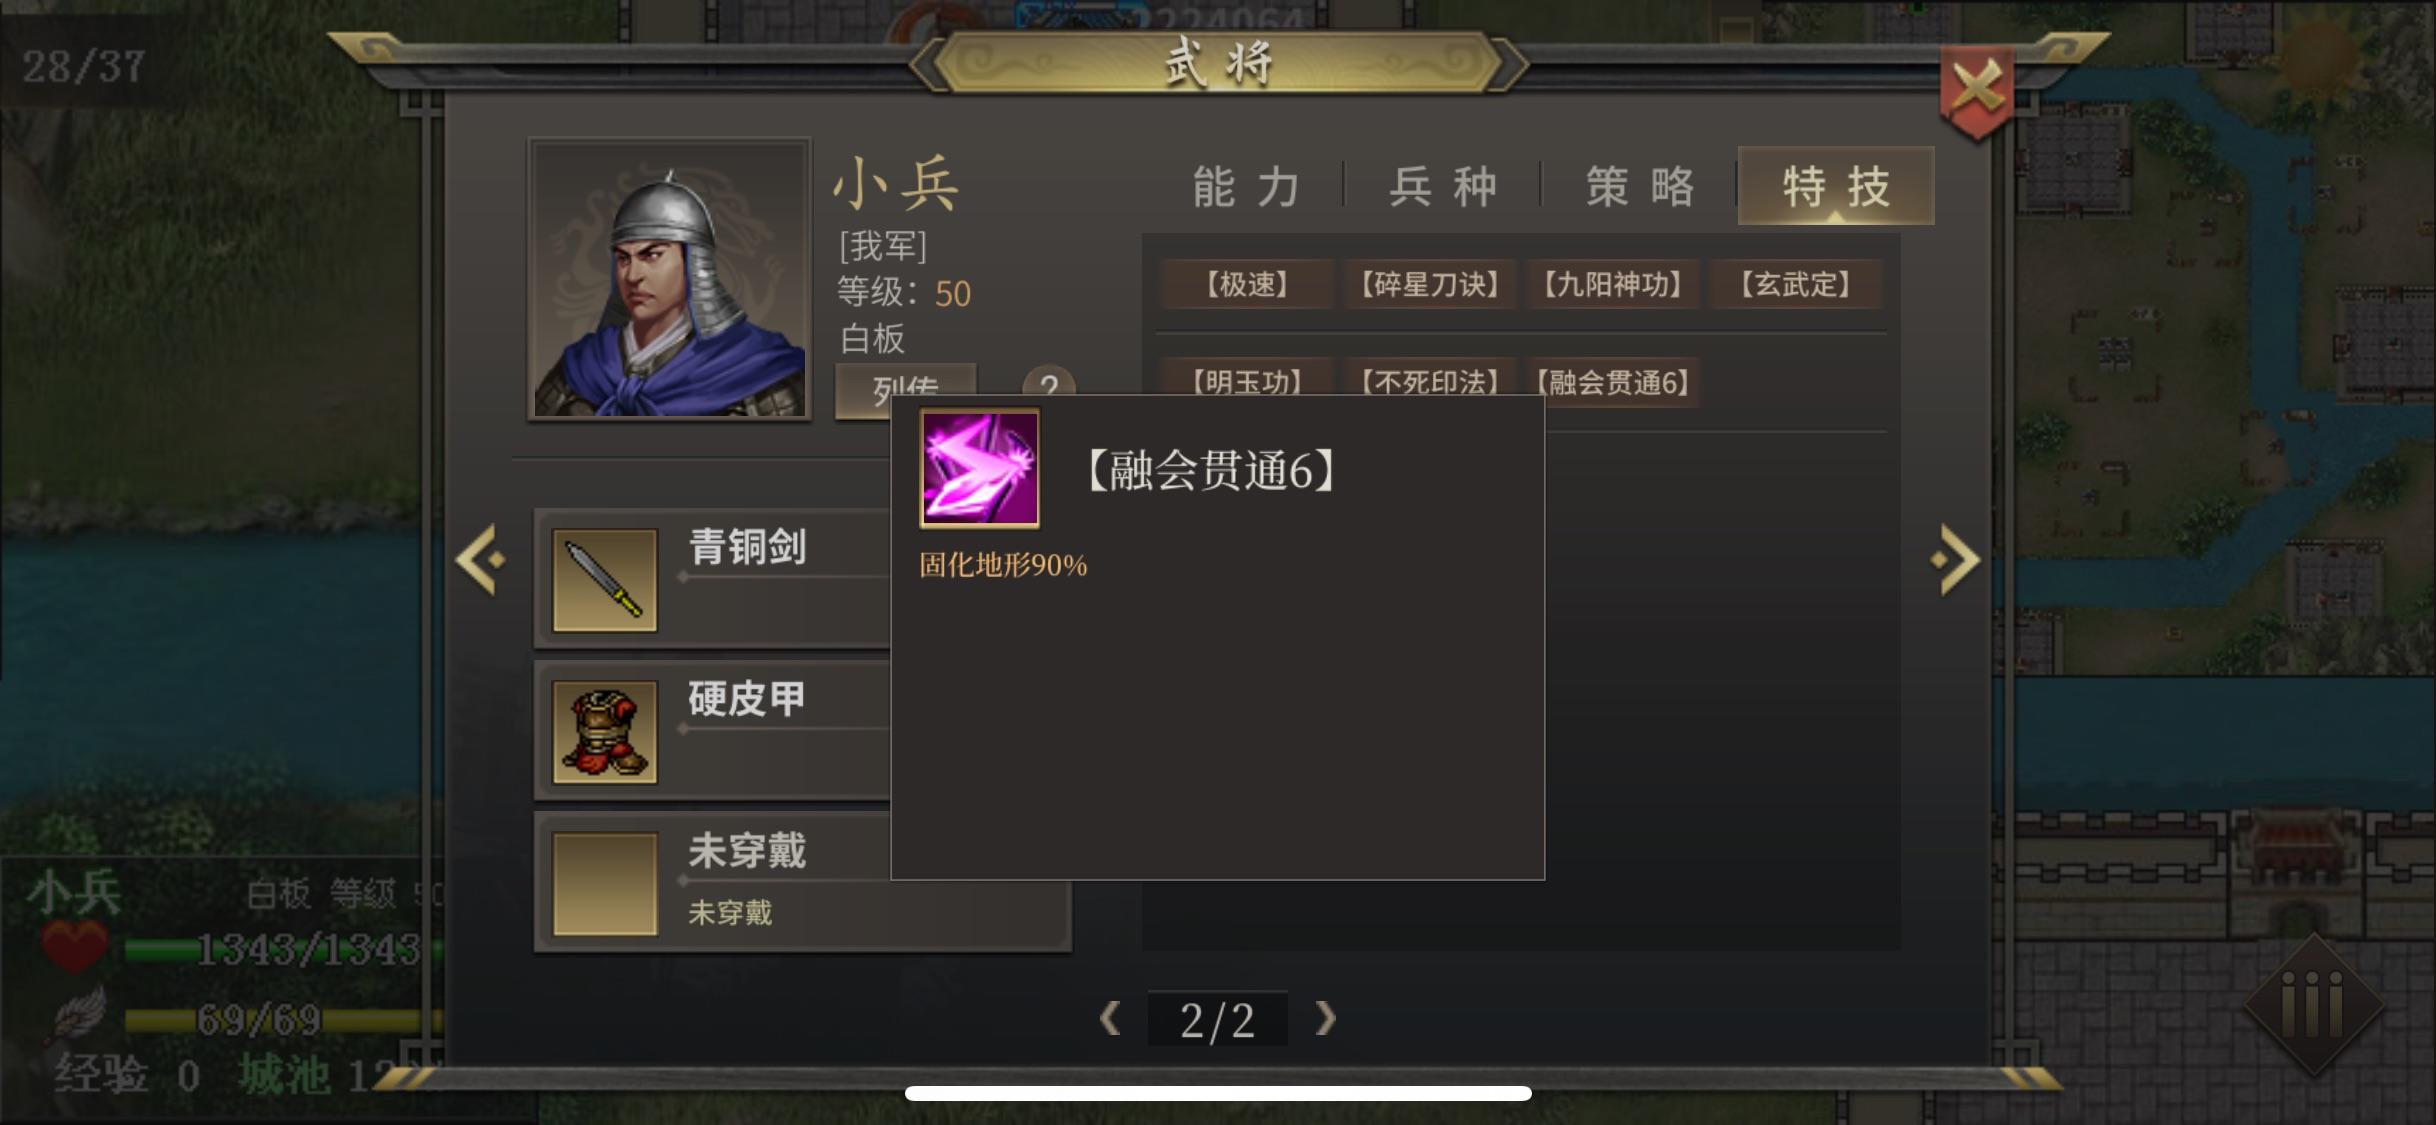Click the 硬皮甲 armor icon
The width and height of the screenshot is (2436, 1125).
tap(605, 732)
